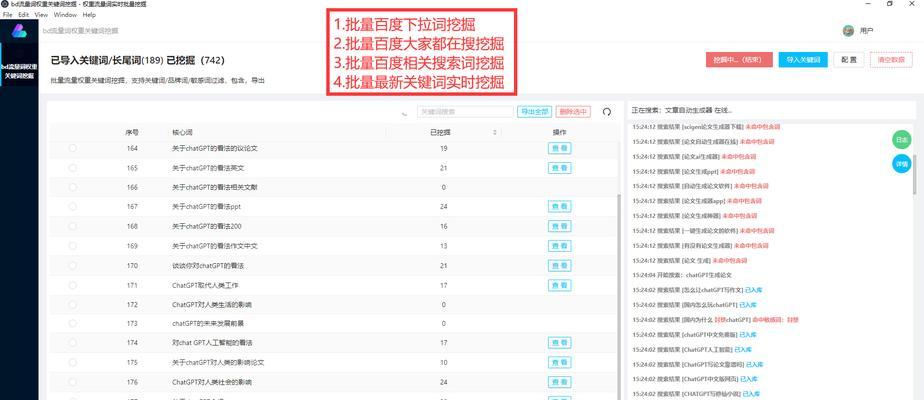
Task: Focus the 关键词搜索 search field
Action: (x=465, y=111)
